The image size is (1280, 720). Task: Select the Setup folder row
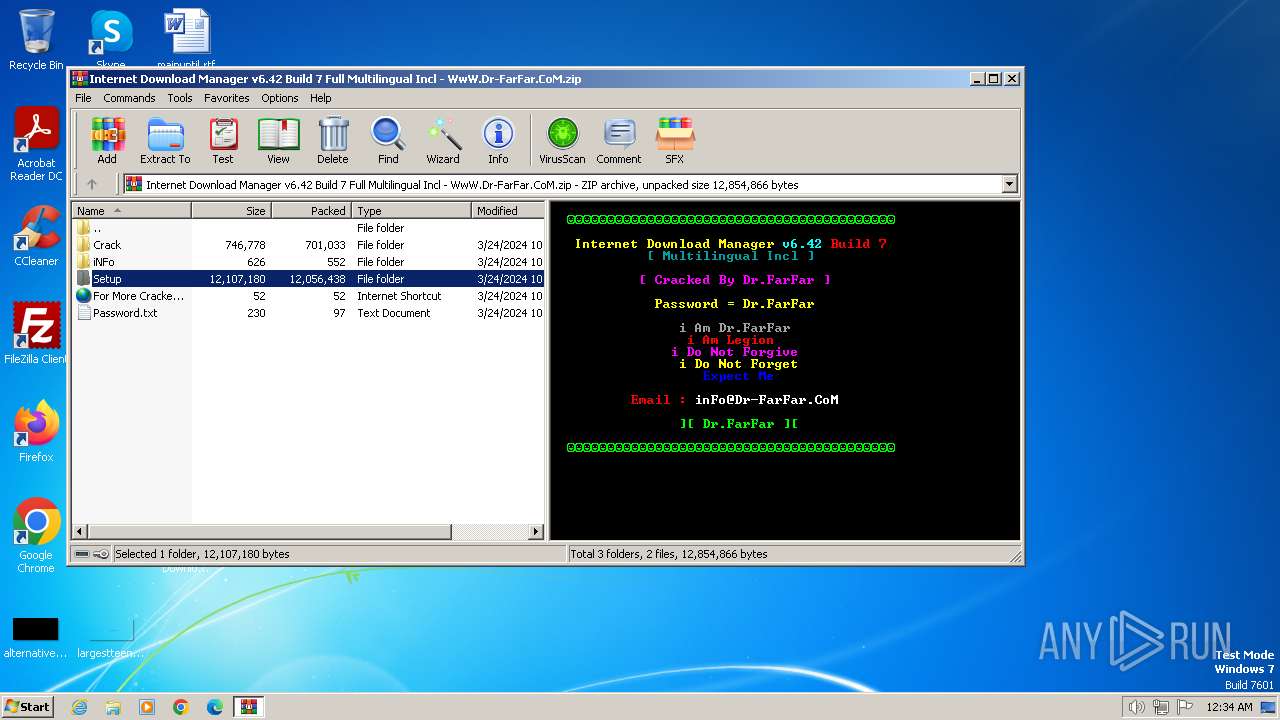coord(308,279)
